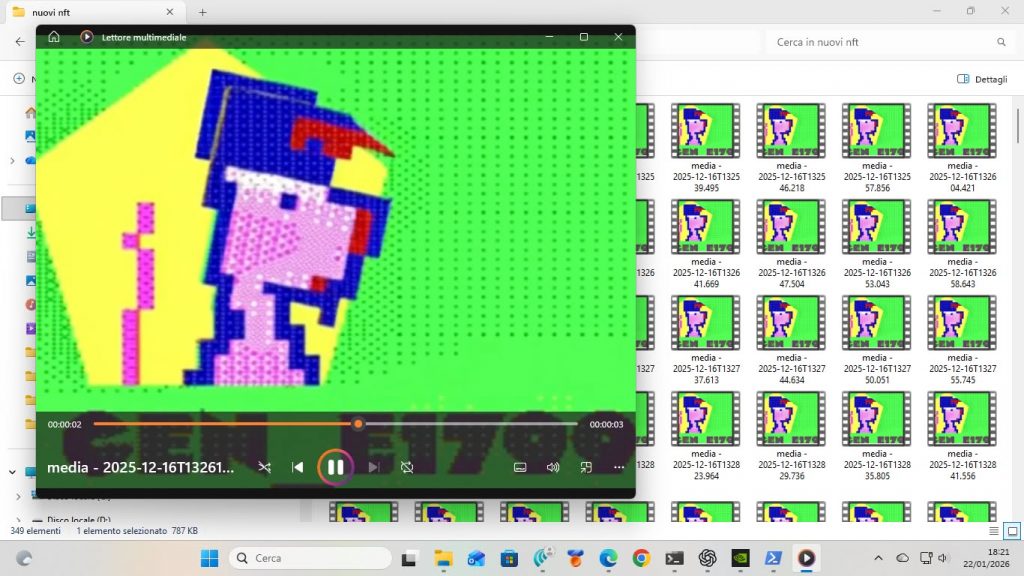Click the Cerca in nuovi nft search box

pyautogui.click(x=880, y=42)
